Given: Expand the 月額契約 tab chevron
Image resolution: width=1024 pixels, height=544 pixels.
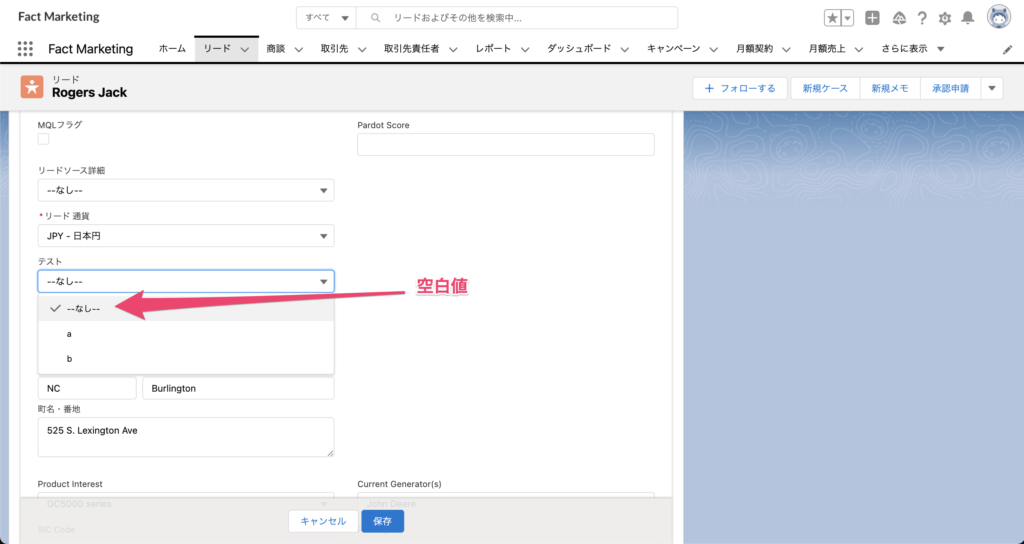Looking at the screenshot, I should 786,50.
